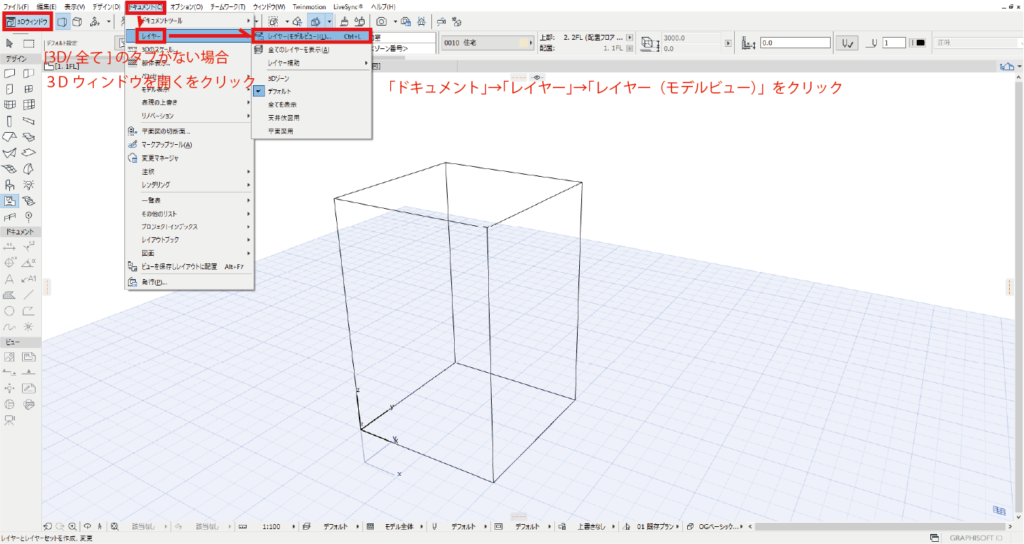The height and width of the screenshot is (544, 1024).
Task: Choose レイヤー(モデルビュー) in the submenu
Action: (x=312, y=36)
